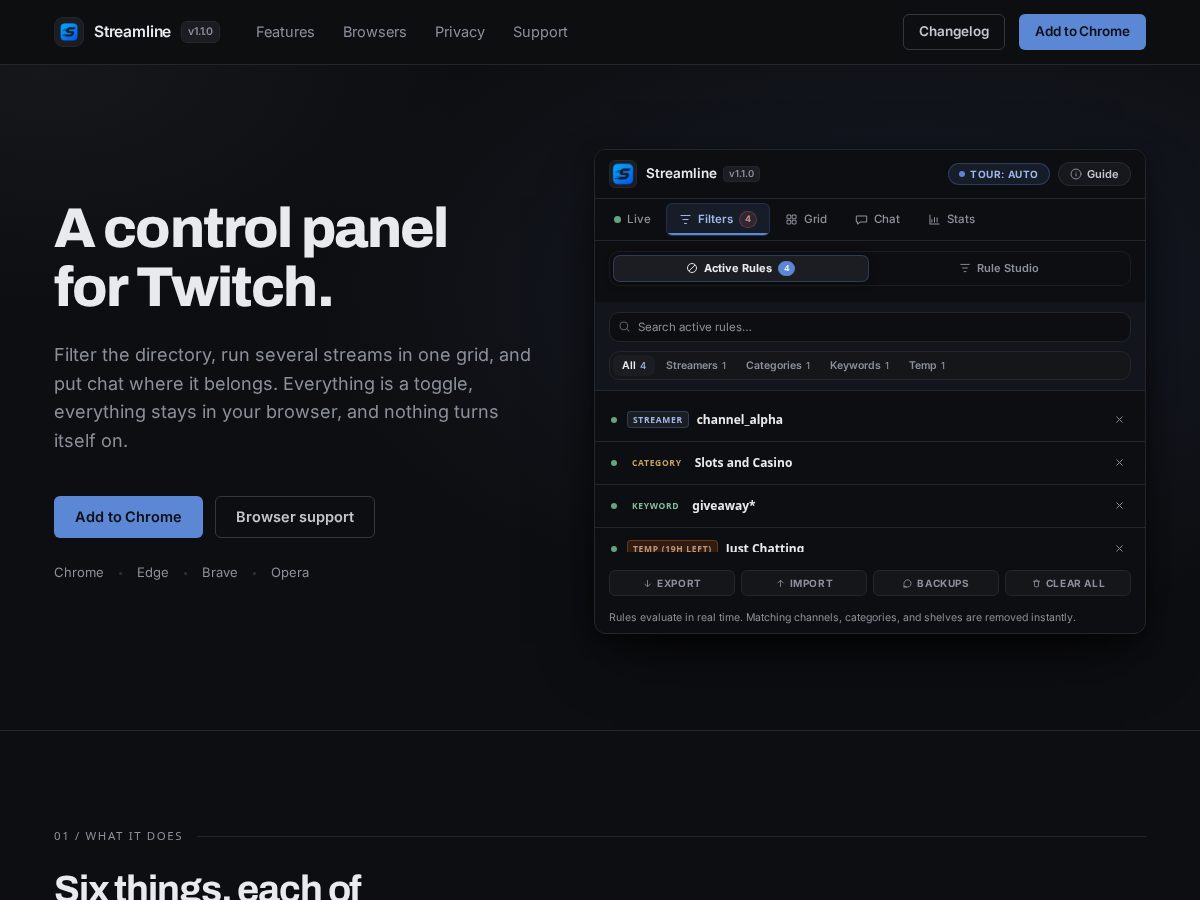This screenshot has height=900, width=1200.
Task: Switch to the Rule Studio segment
Action: [x=999, y=268]
